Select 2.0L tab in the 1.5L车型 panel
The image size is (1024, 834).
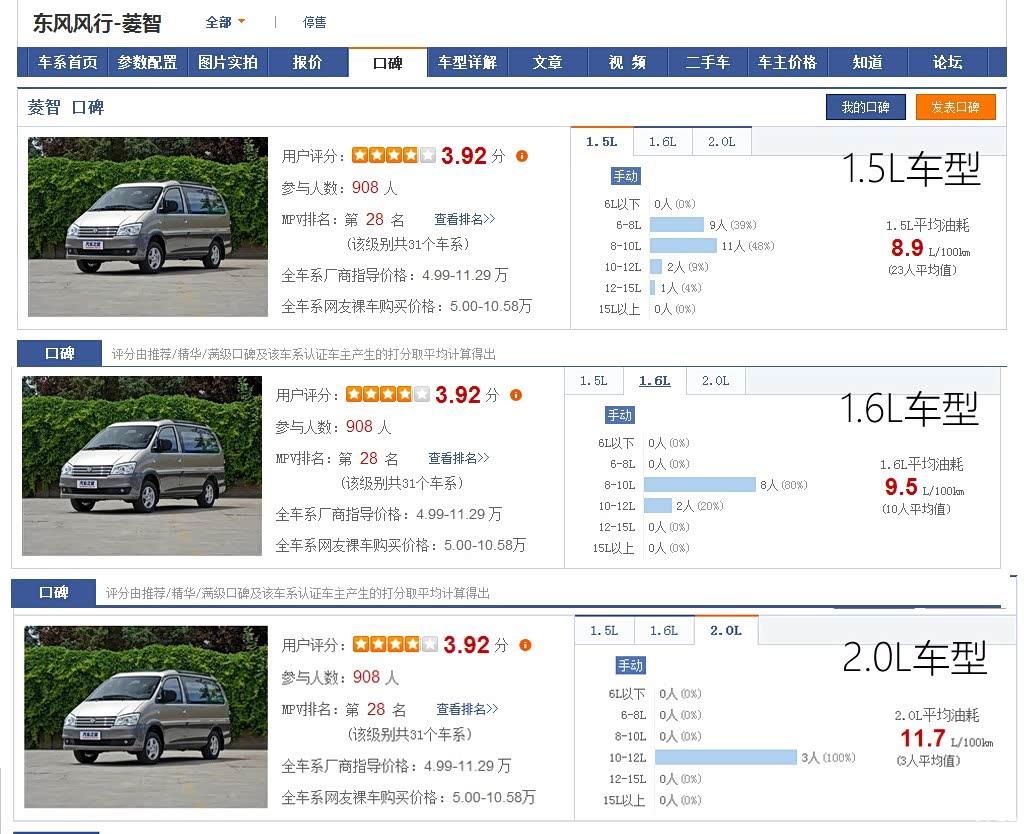[x=722, y=142]
